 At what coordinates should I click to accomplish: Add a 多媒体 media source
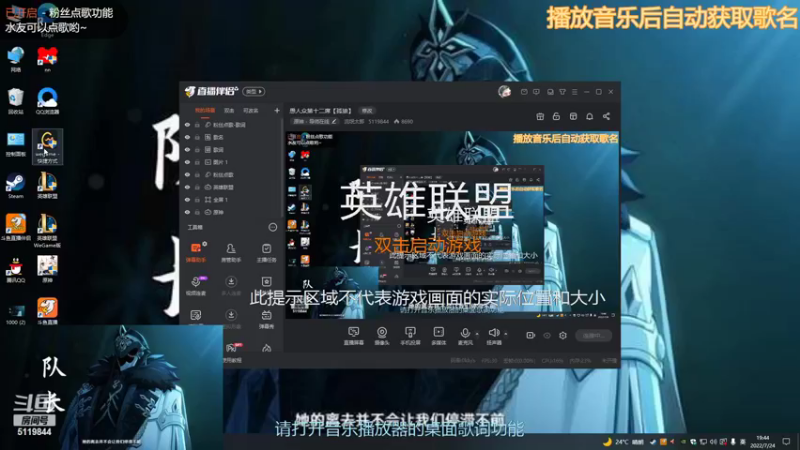[x=438, y=336]
